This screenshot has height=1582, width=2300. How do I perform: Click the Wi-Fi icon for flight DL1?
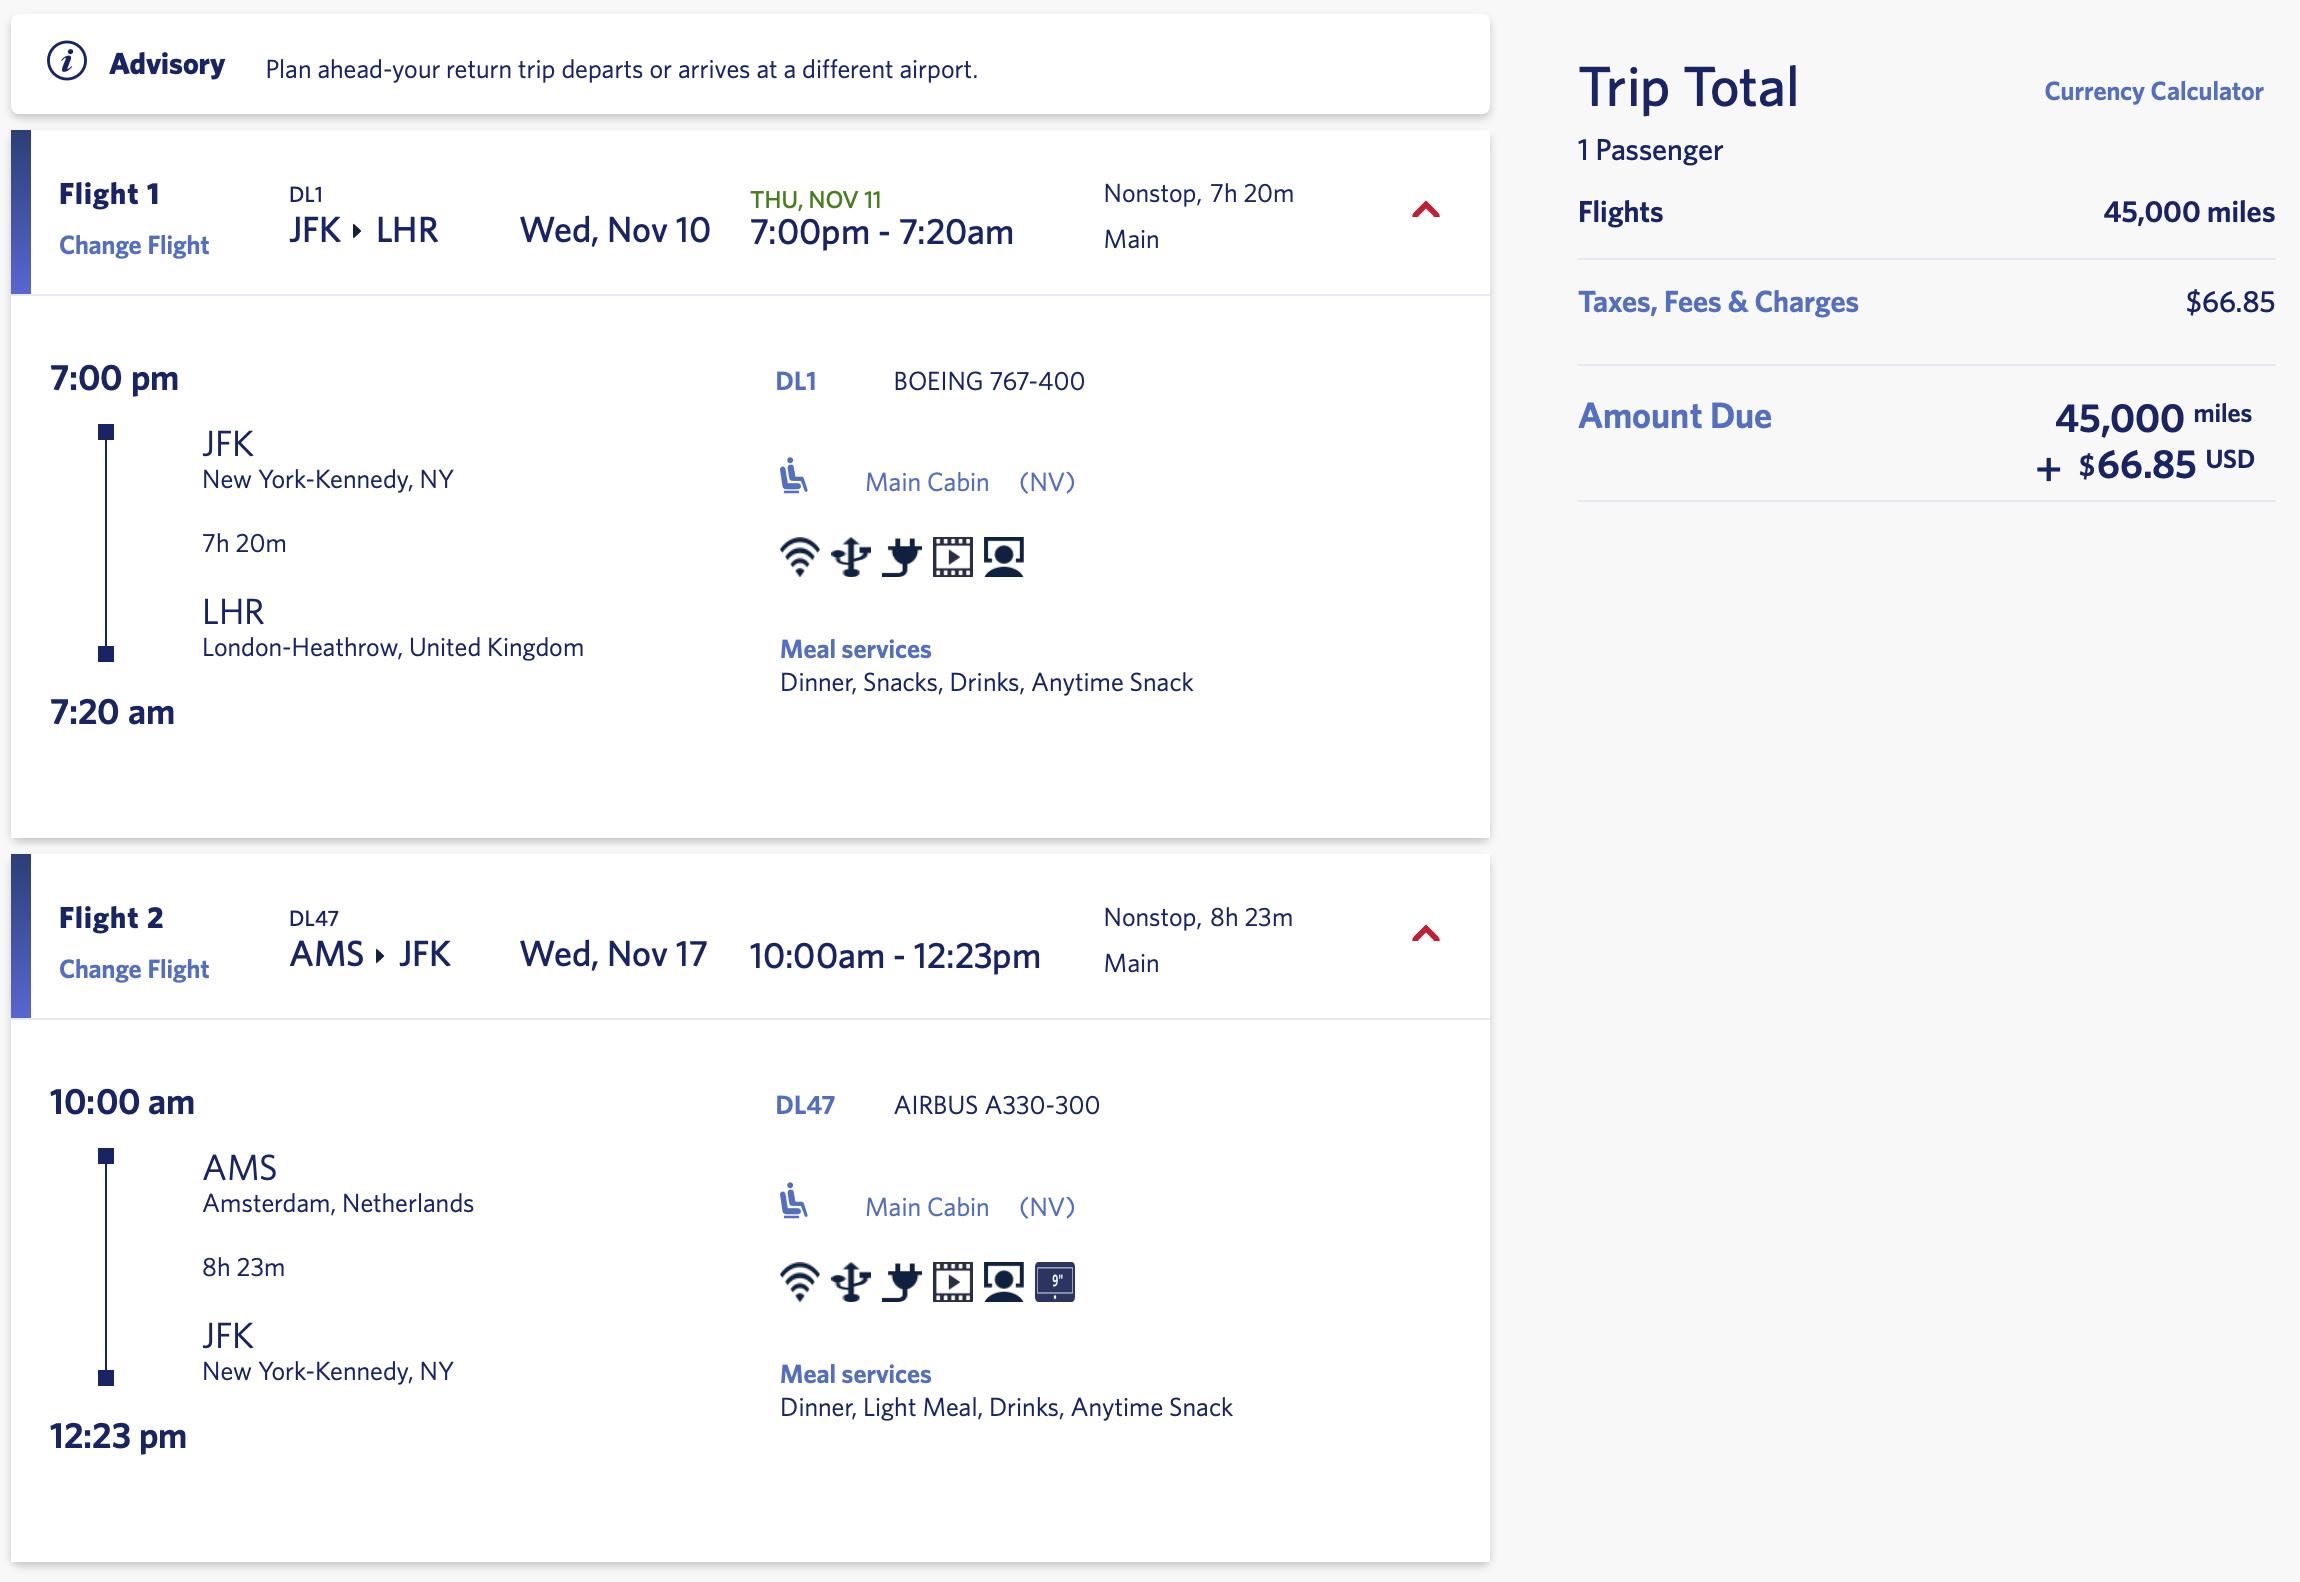tap(799, 557)
